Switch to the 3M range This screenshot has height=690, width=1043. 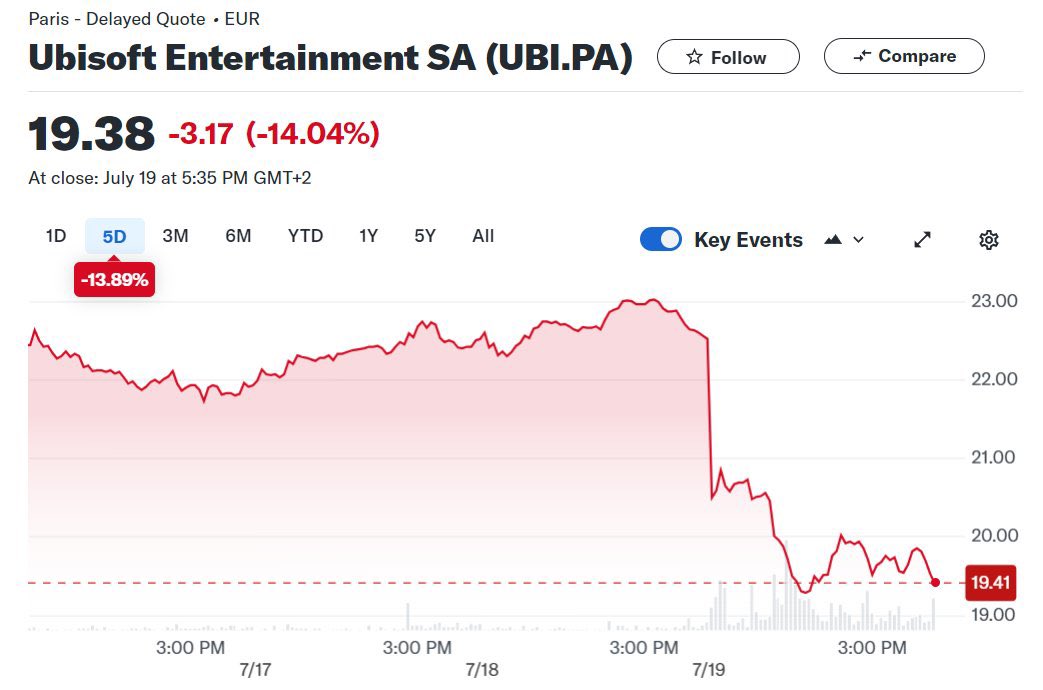[x=175, y=236]
